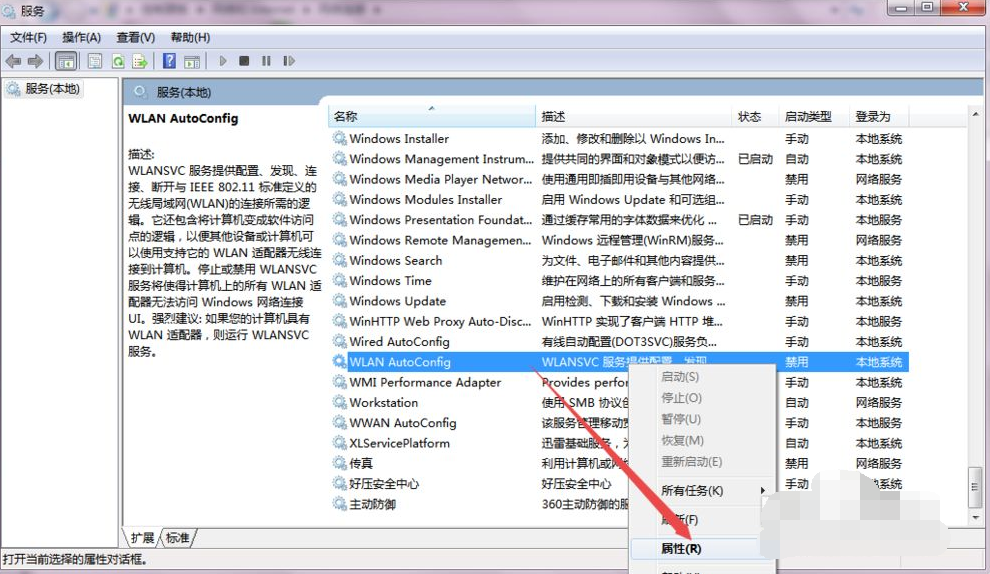The width and height of the screenshot is (990, 574).
Task: Select 服务(本地) in the left tree
Action: [x=52, y=89]
